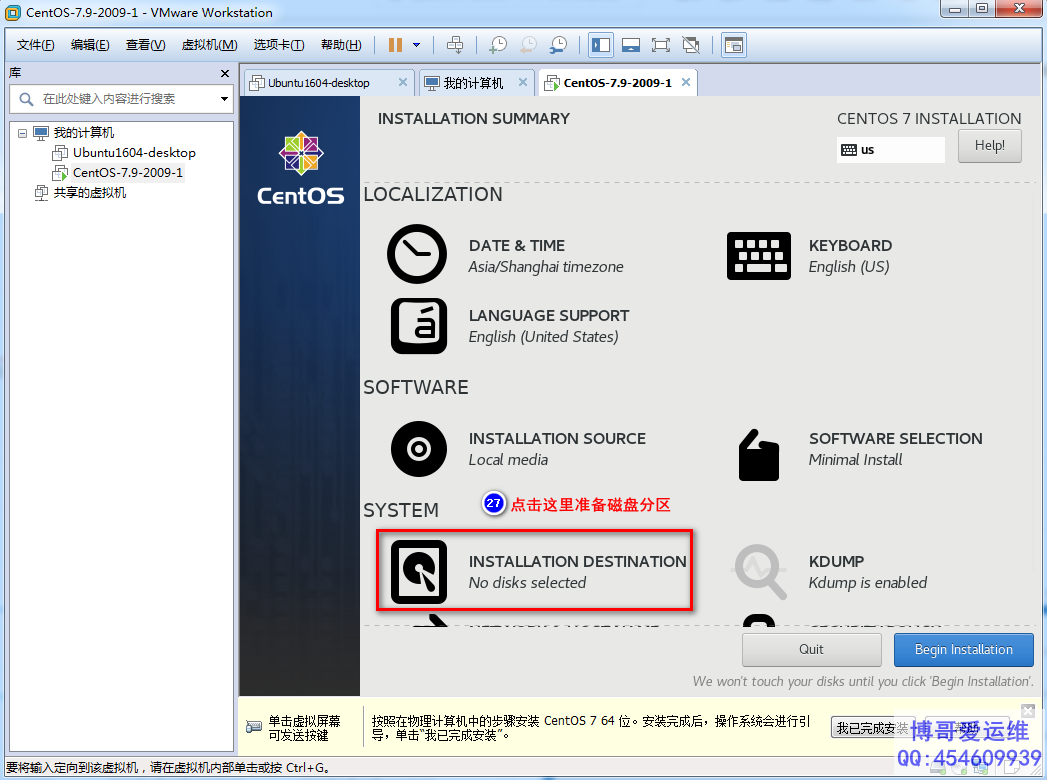The height and width of the screenshot is (780, 1047).
Task: Click the keyboard hint icon in info bar
Action: 254,727
